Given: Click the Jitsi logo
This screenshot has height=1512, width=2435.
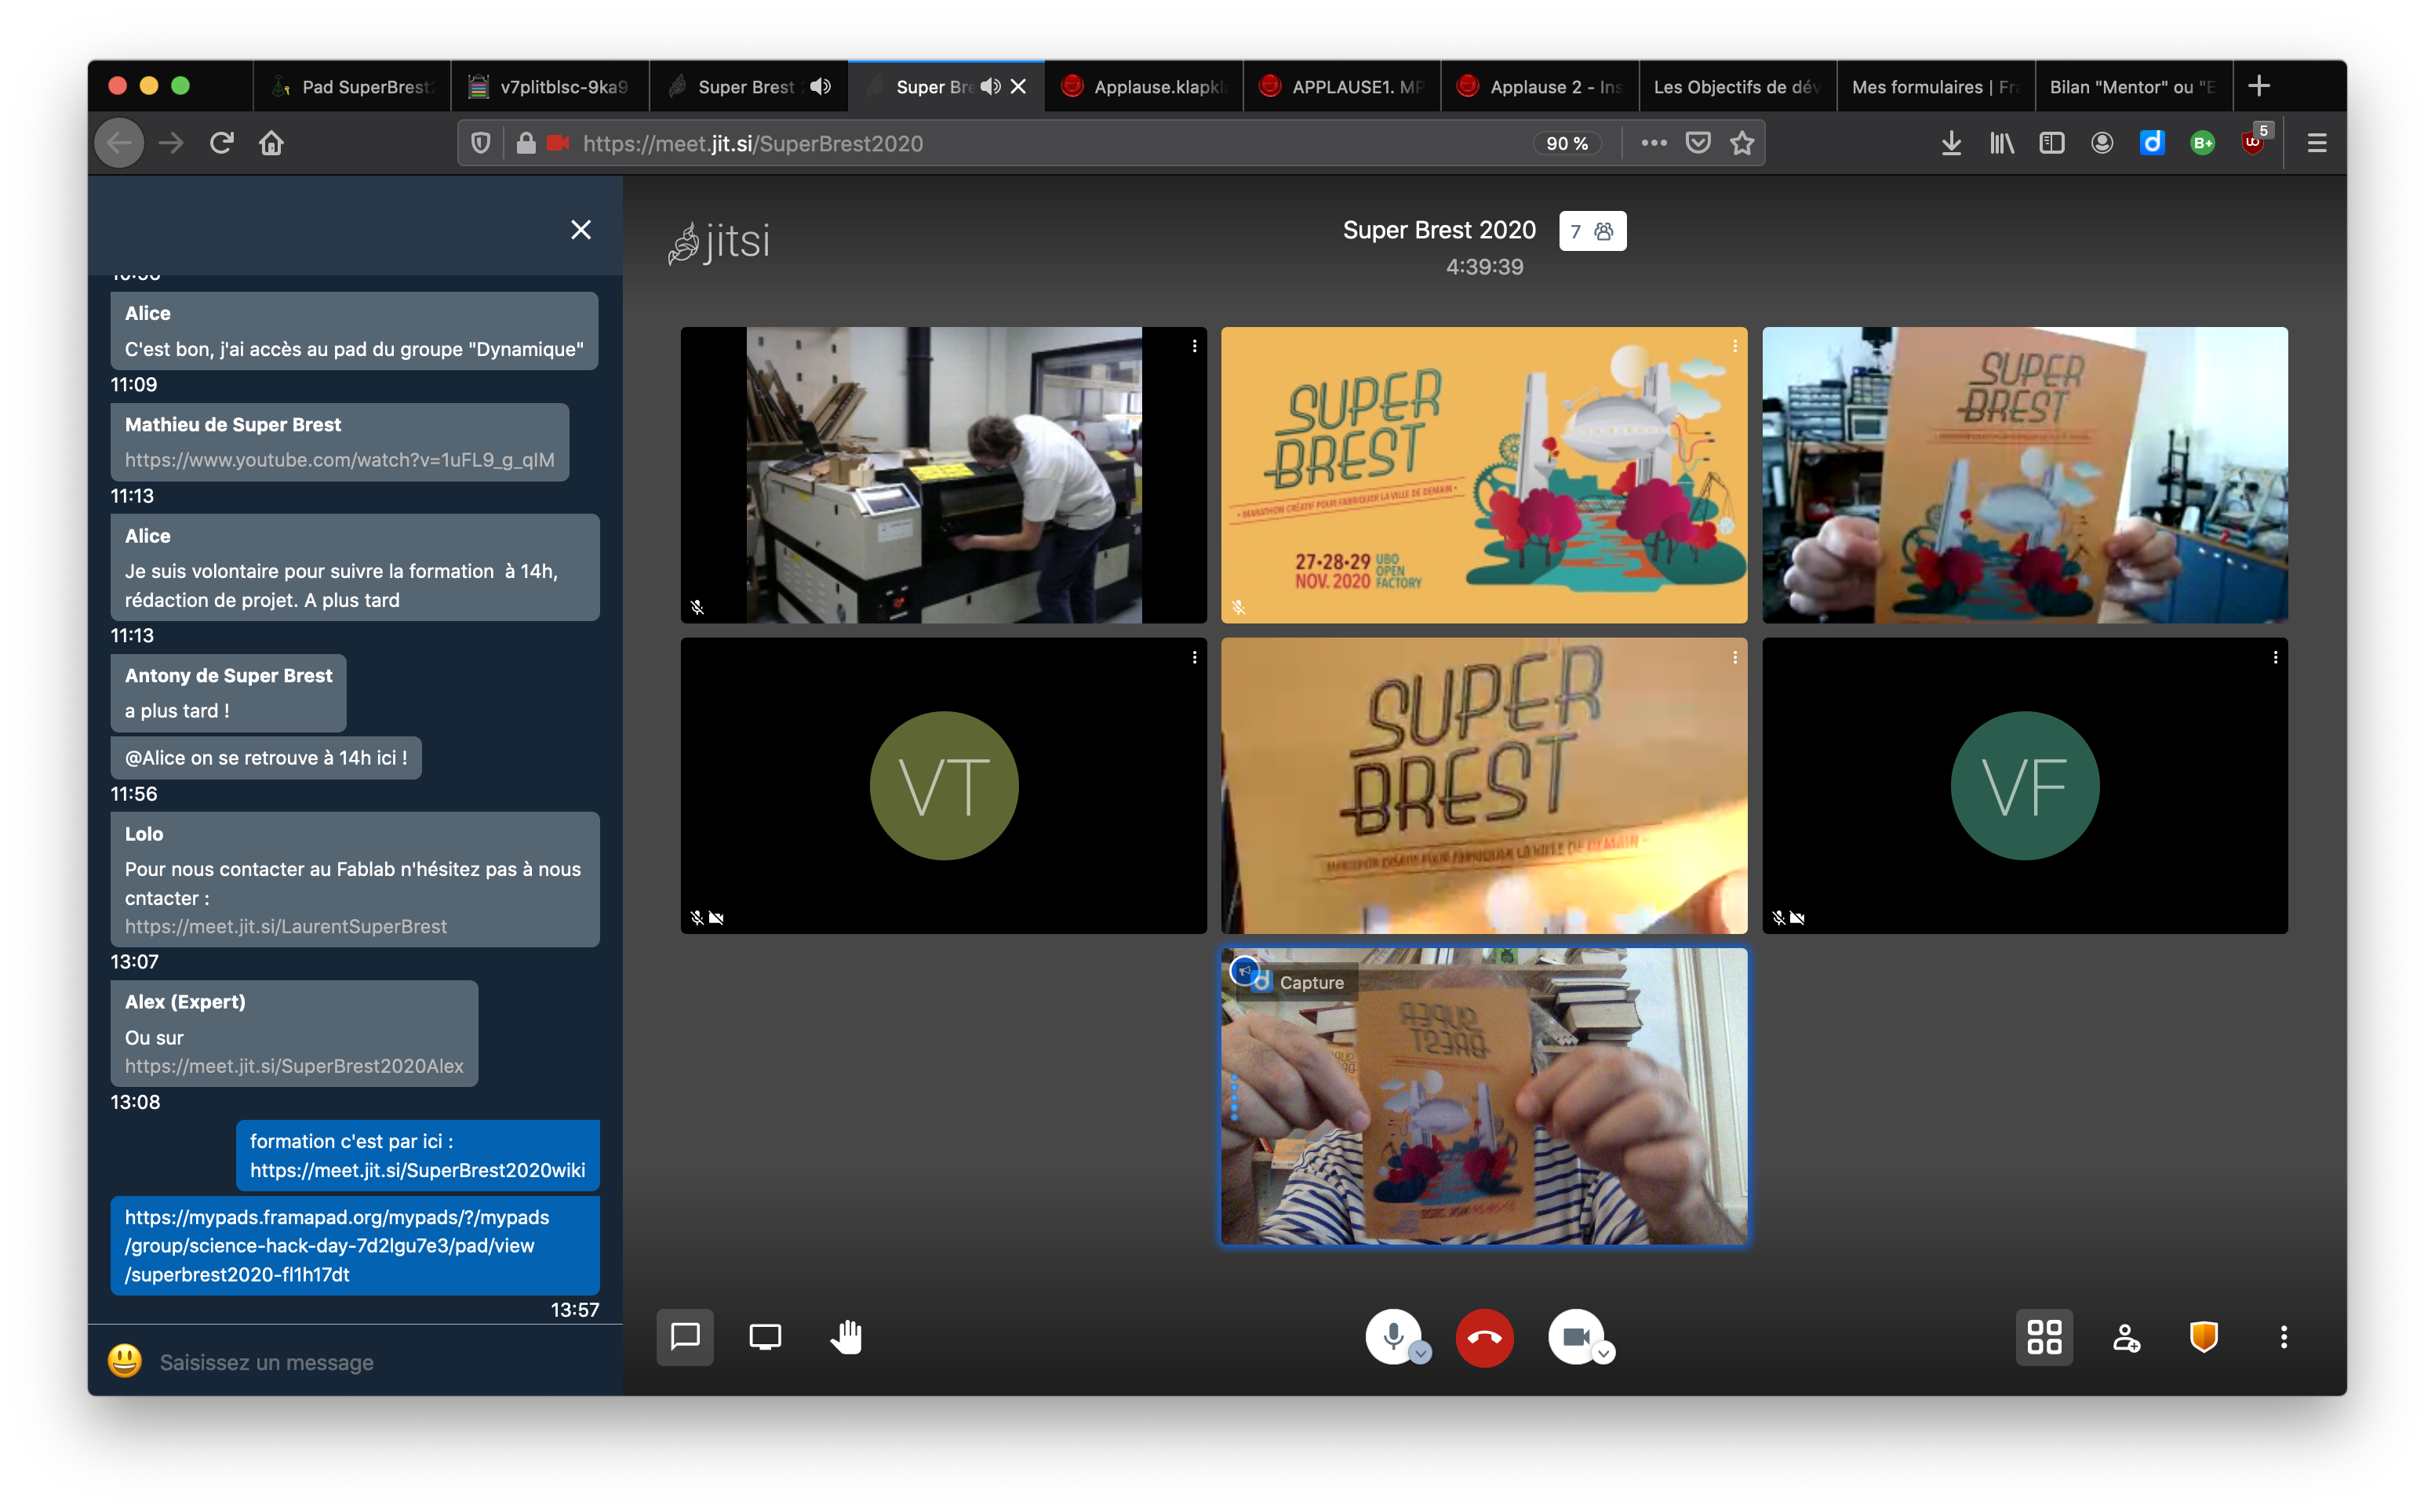Looking at the screenshot, I should [x=720, y=242].
